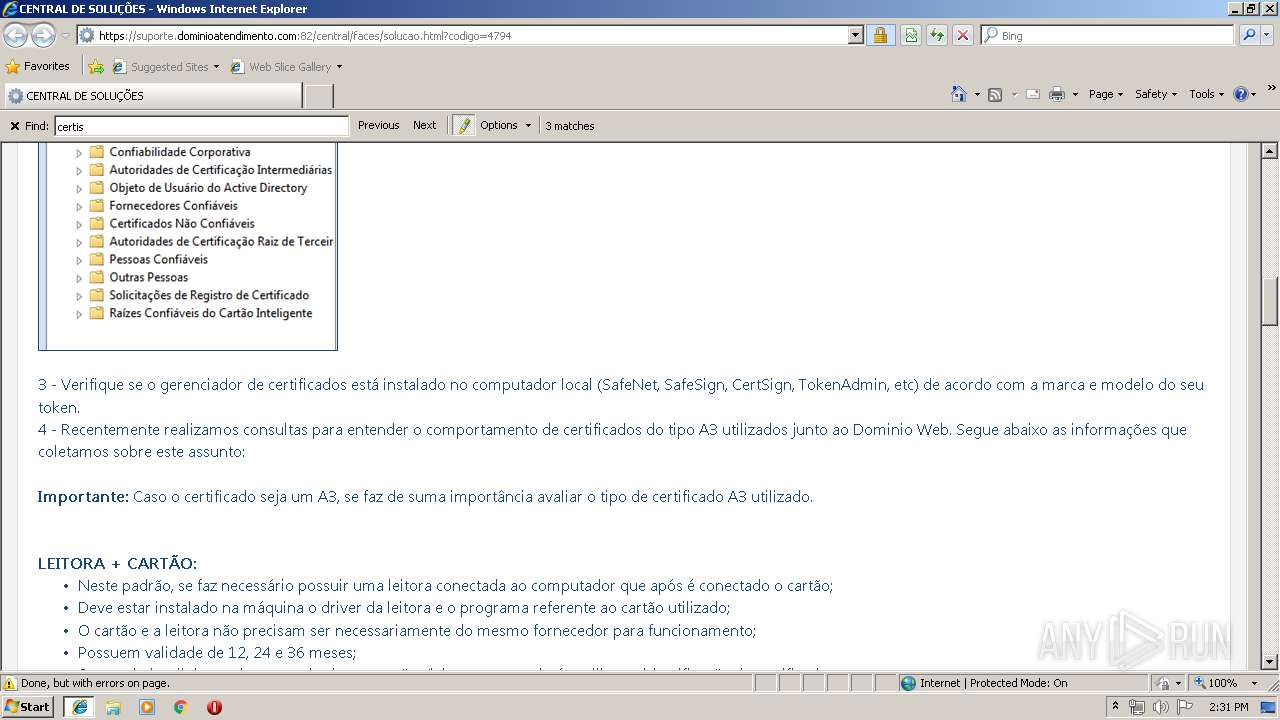Open the Suggested Sites link
Image resolution: width=1280 pixels, height=720 pixels.
click(x=166, y=67)
